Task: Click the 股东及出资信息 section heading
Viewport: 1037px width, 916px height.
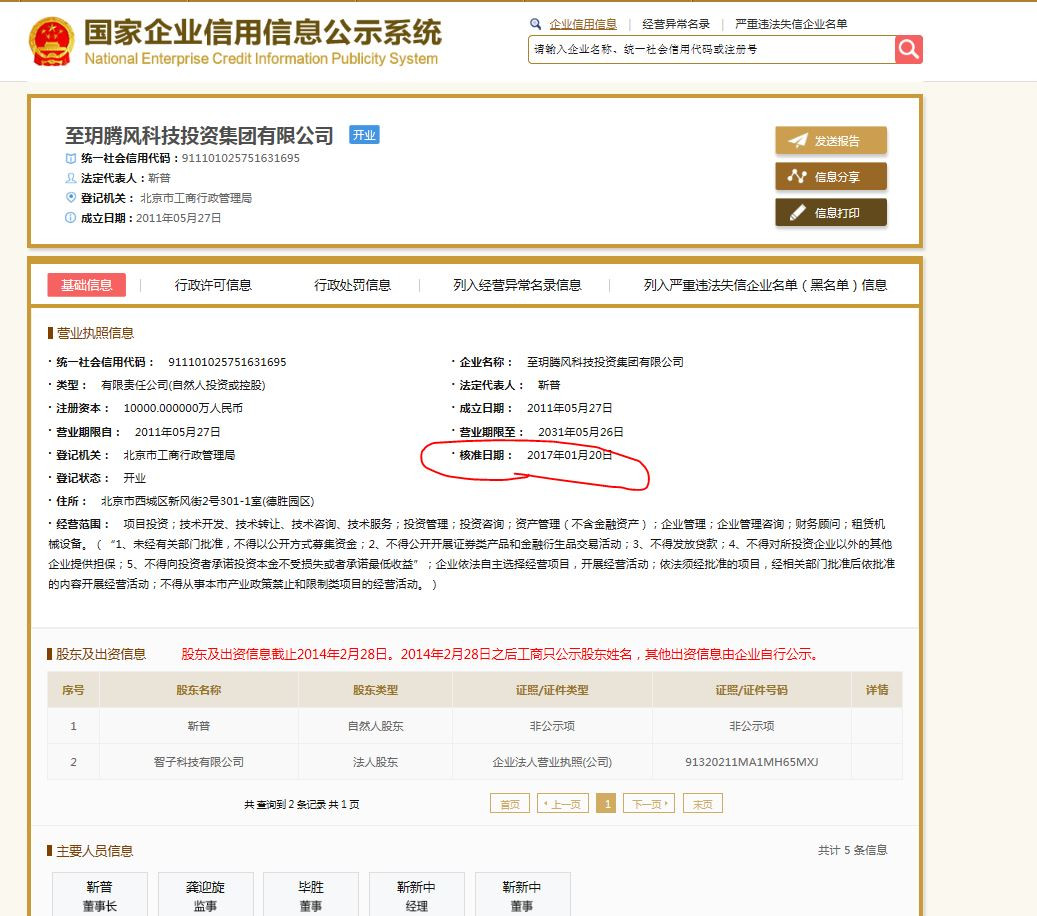Action: [101, 654]
